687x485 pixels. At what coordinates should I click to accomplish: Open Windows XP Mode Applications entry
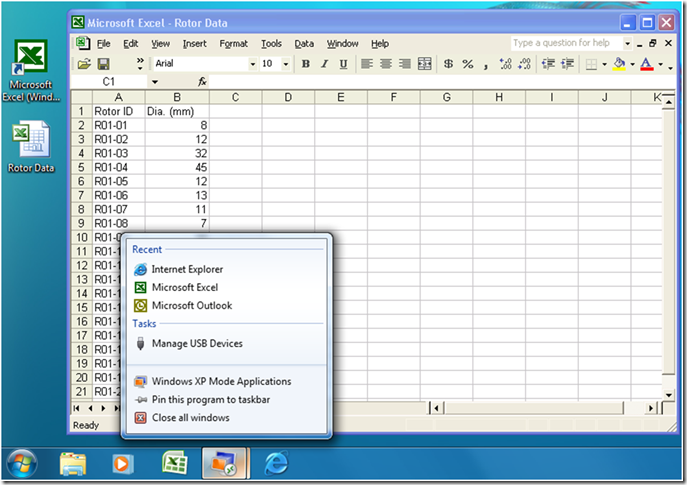[x=221, y=381]
